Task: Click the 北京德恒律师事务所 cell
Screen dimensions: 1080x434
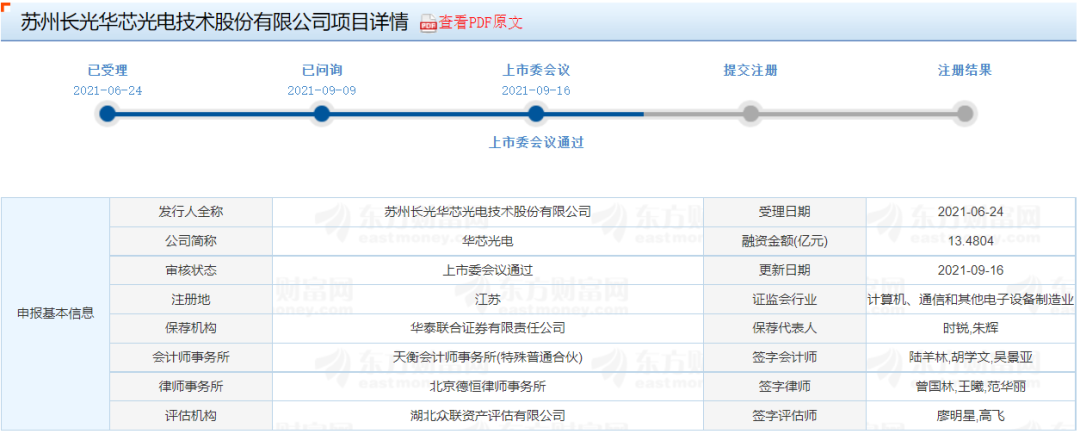Action: coord(488,386)
